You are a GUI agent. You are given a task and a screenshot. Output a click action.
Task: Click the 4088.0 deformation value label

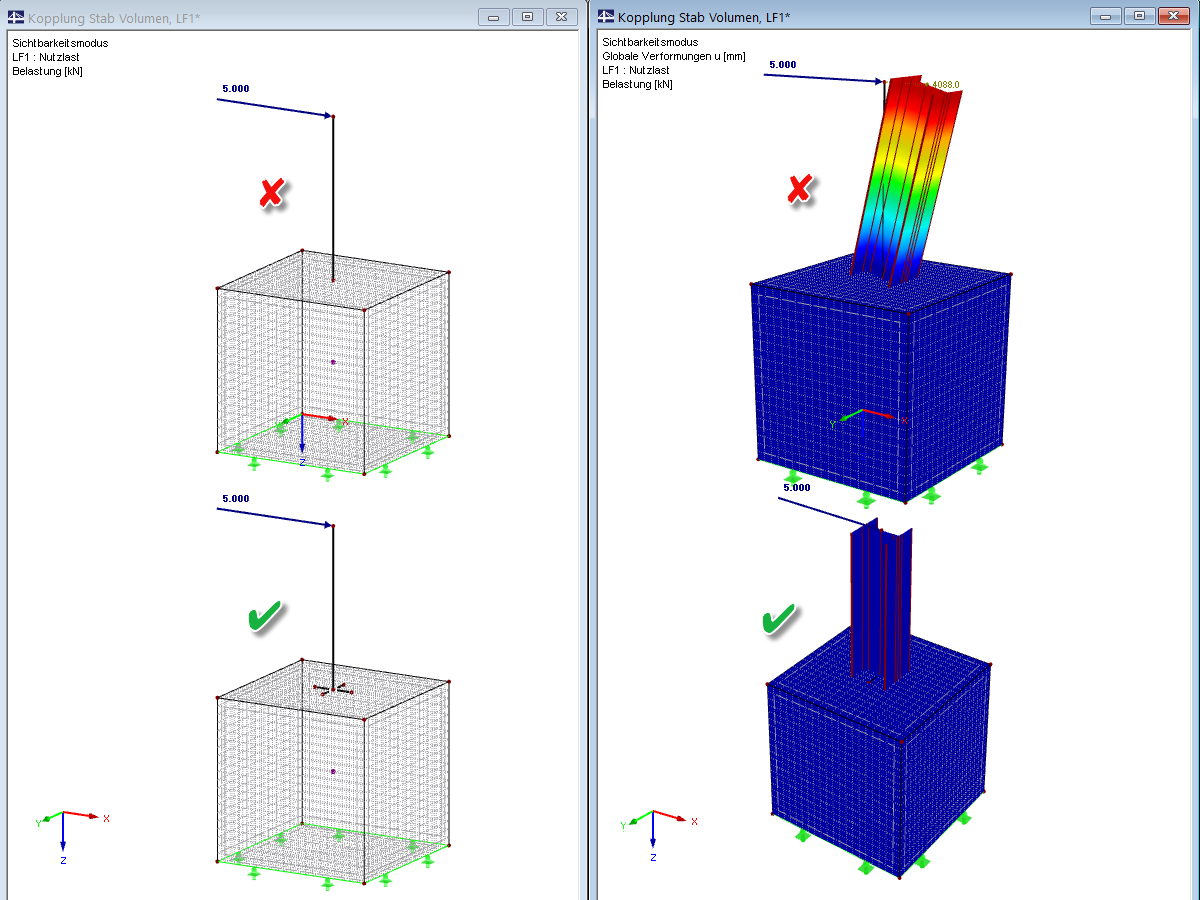pyautogui.click(x=946, y=85)
